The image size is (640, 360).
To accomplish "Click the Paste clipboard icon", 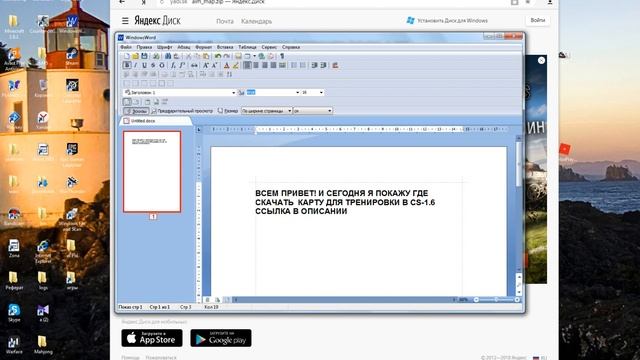I will pyautogui.click(x=206, y=56).
